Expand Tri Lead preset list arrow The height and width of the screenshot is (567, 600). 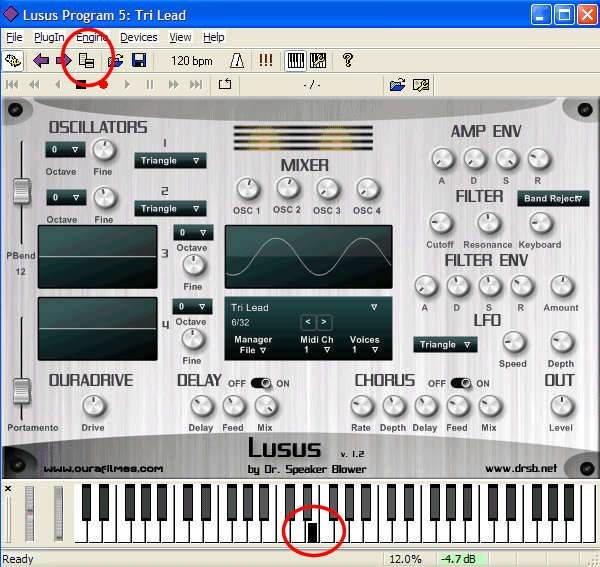374,307
